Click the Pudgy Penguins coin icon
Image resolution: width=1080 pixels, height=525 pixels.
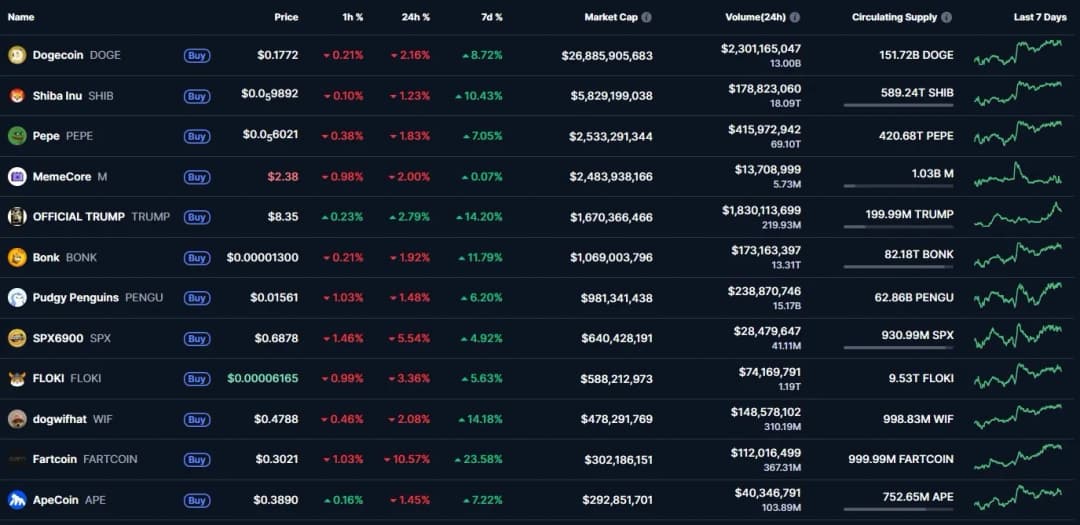click(x=17, y=298)
